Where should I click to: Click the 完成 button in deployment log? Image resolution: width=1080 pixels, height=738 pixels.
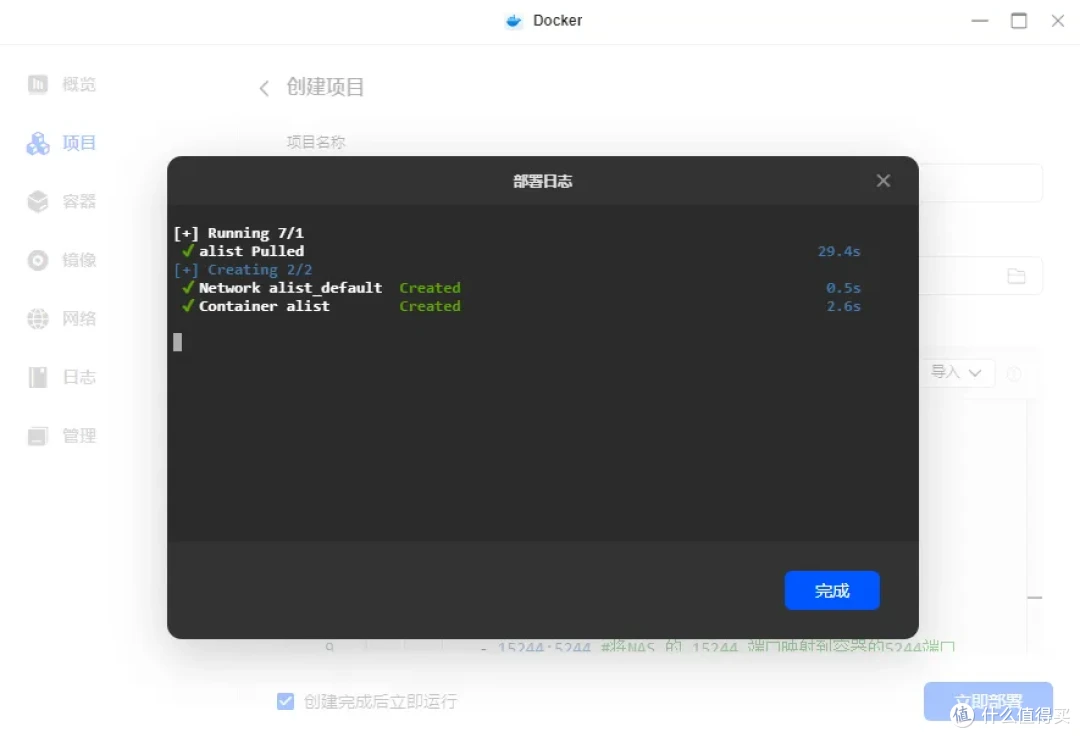(x=831, y=590)
